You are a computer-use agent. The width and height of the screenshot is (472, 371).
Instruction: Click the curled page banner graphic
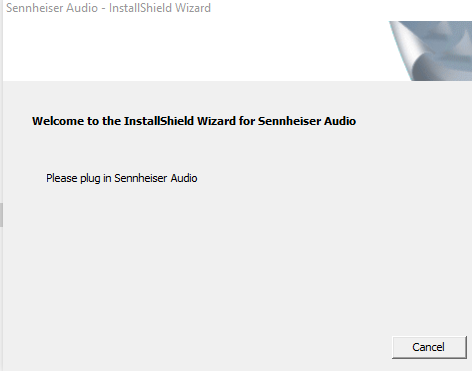431,51
